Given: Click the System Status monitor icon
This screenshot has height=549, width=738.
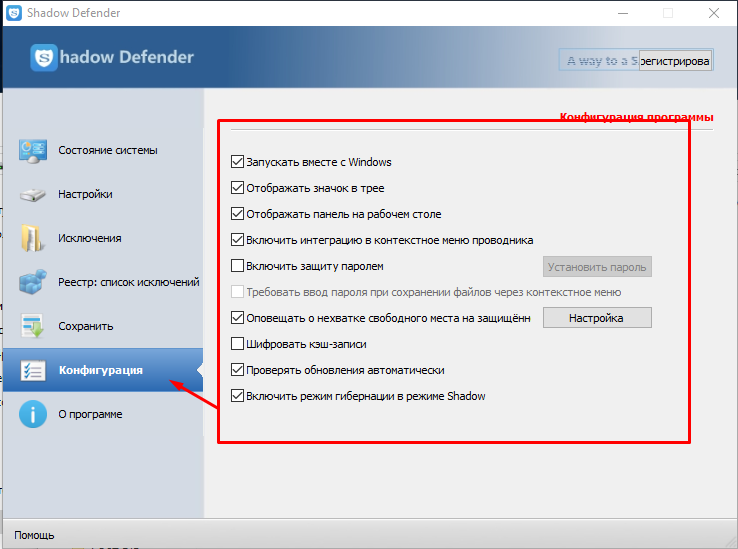Looking at the screenshot, I should [x=32, y=150].
